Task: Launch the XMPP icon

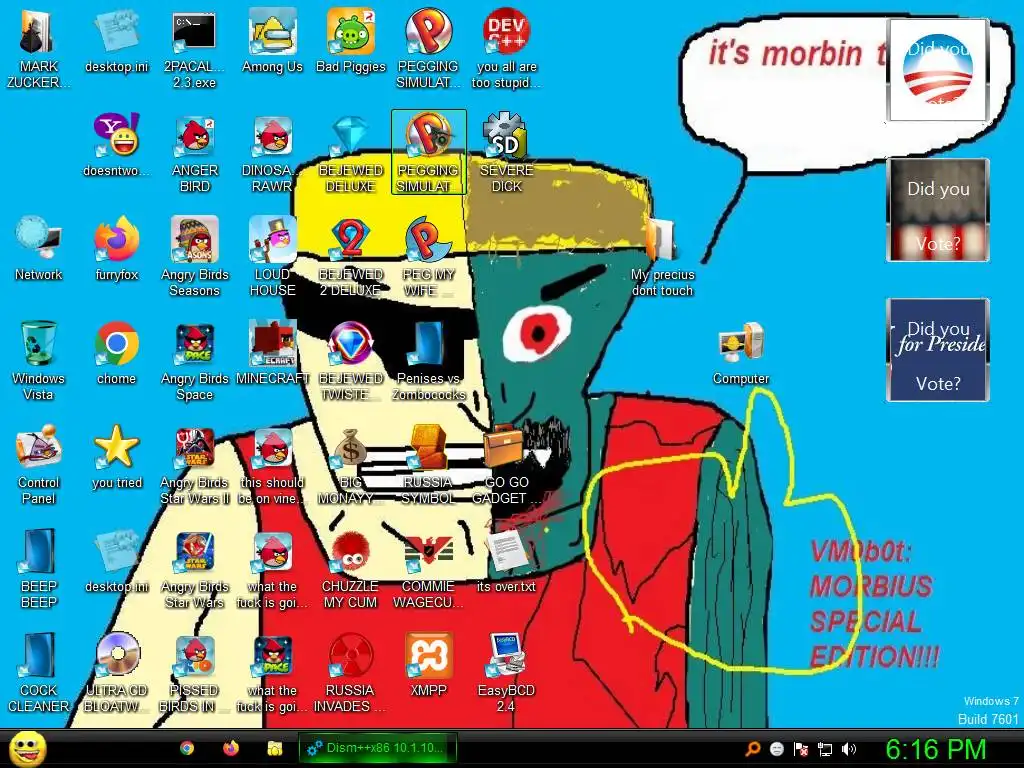Action: [428, 664]
